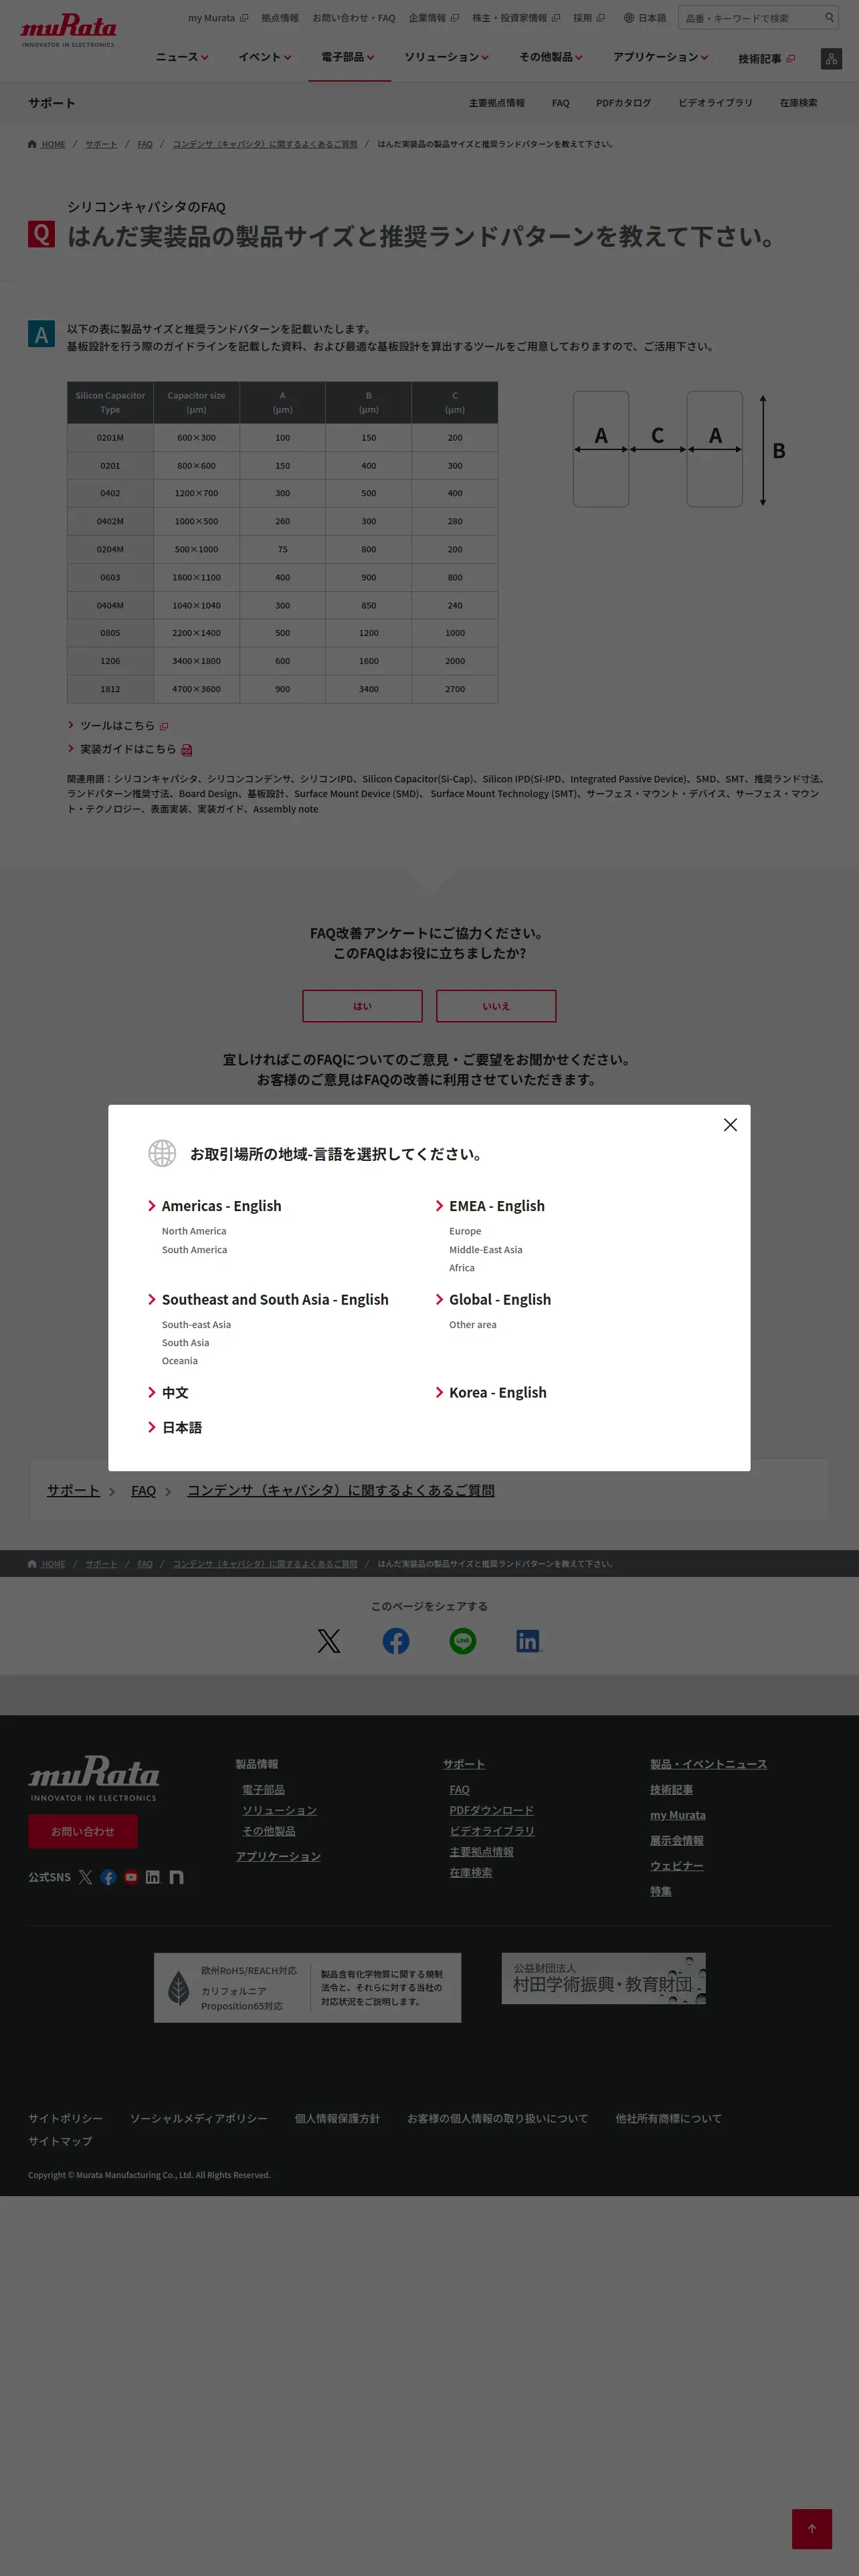Open サイトマップ footer link

pos(60,2141)
